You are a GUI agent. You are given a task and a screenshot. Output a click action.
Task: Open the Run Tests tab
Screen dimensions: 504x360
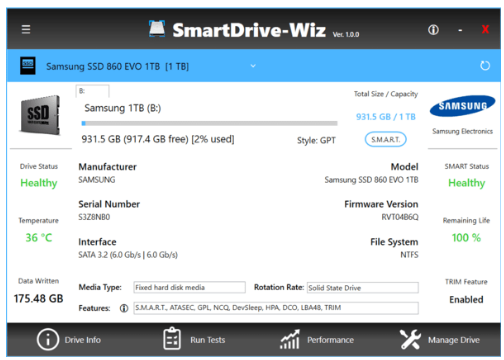point(194,339)
